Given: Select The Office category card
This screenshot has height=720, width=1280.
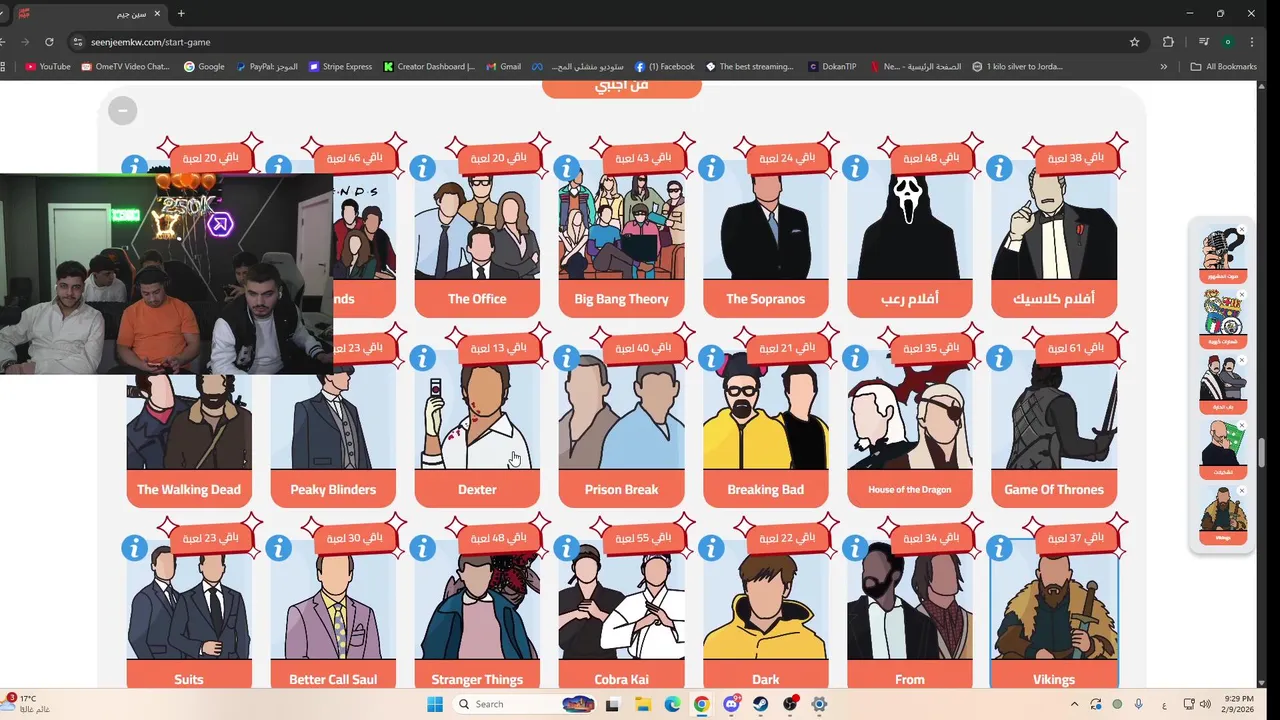Looking at the screenshot, I should pyautogui.click(x=477, y=238).
